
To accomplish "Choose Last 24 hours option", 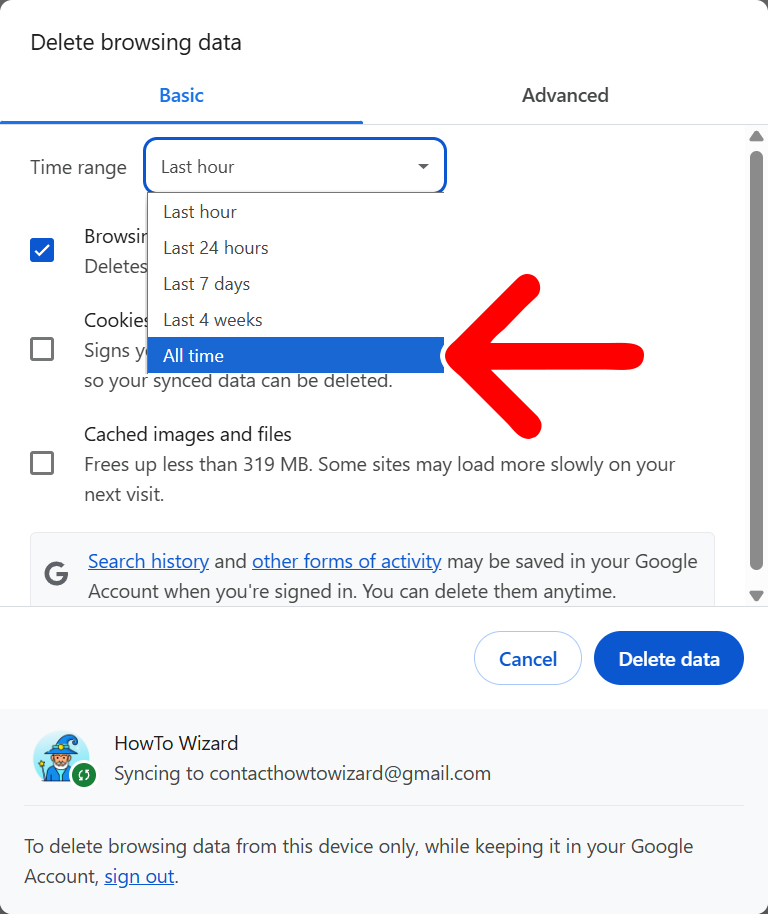I will [295, 248].
